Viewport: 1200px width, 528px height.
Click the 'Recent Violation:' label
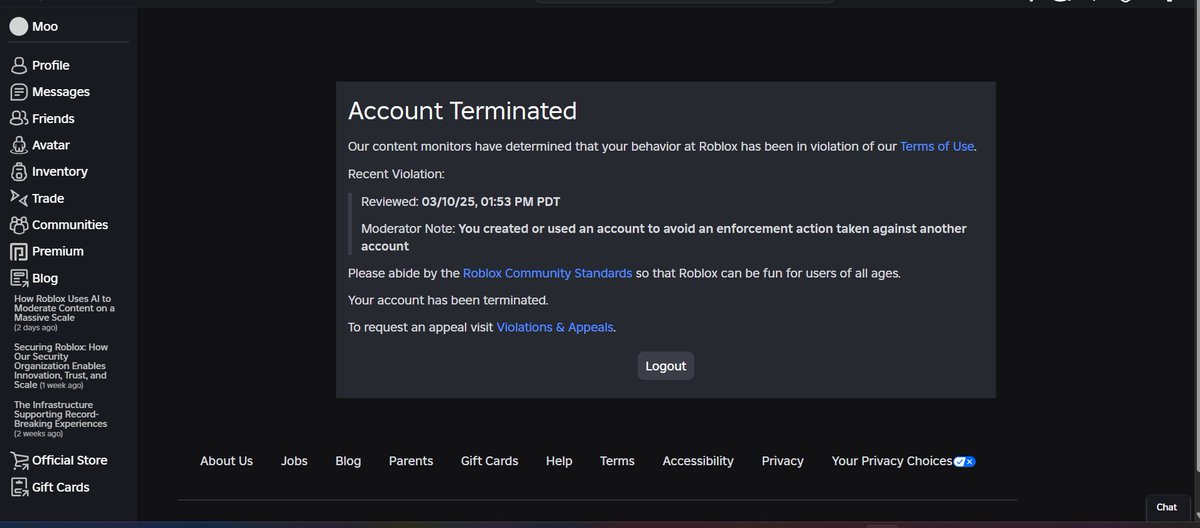tap(397, 174)
